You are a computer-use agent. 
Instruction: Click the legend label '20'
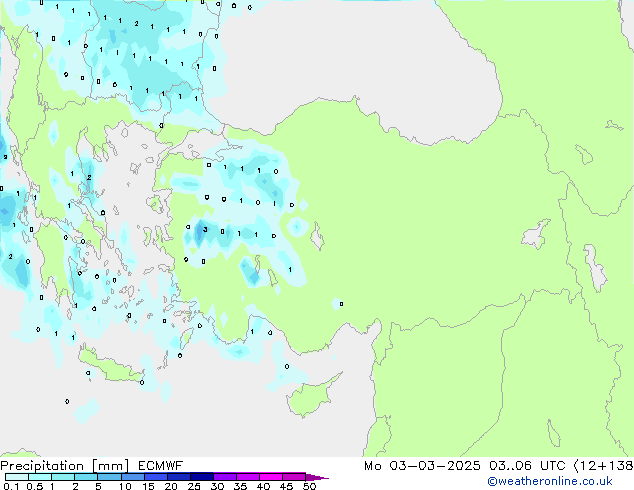pos(171,486)
